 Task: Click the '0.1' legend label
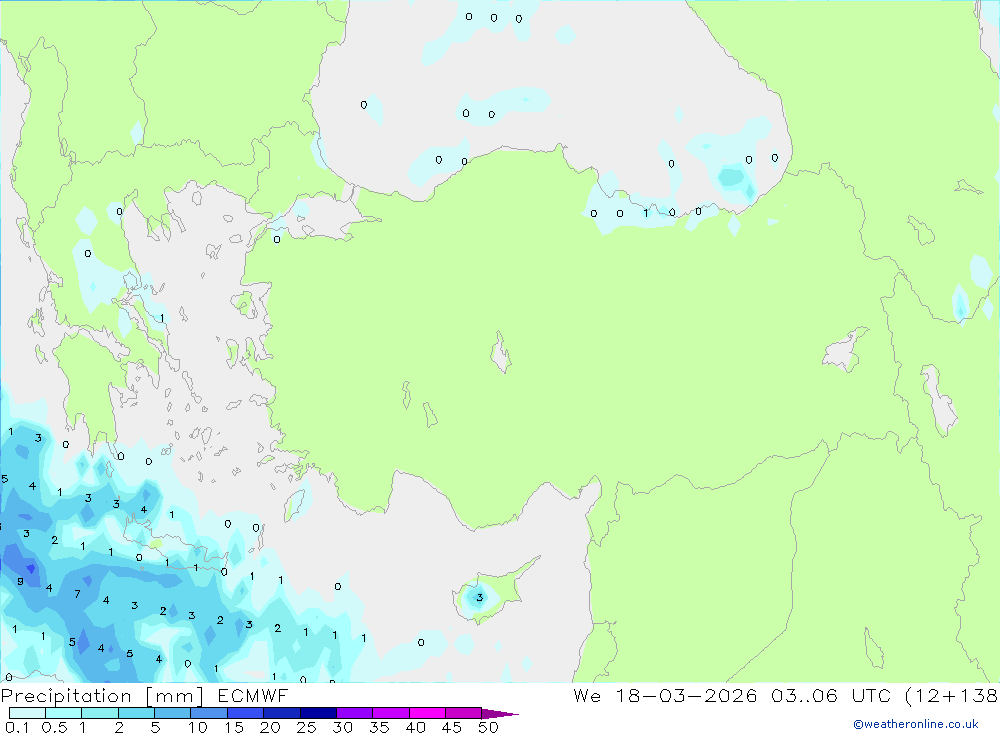(x=17, y=727)
